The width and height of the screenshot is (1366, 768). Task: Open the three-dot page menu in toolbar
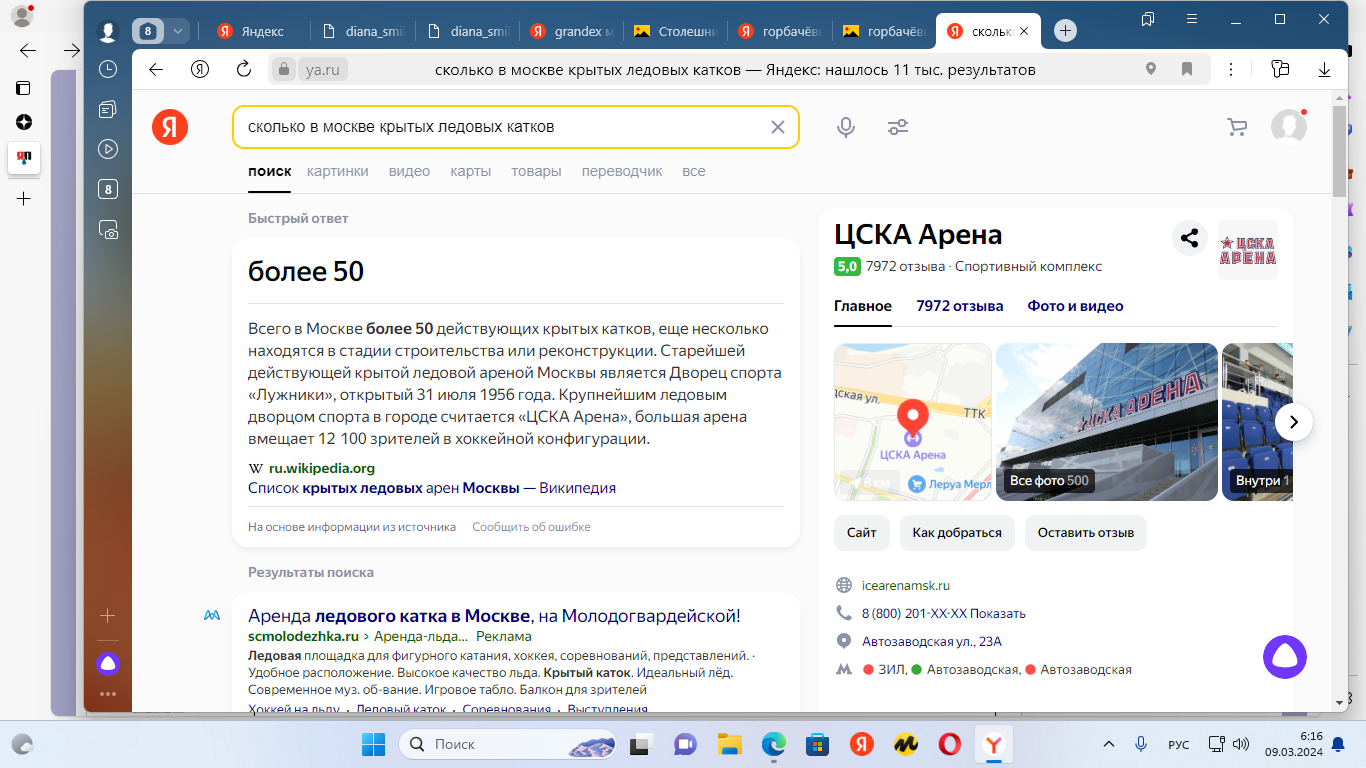[1231, 69]
